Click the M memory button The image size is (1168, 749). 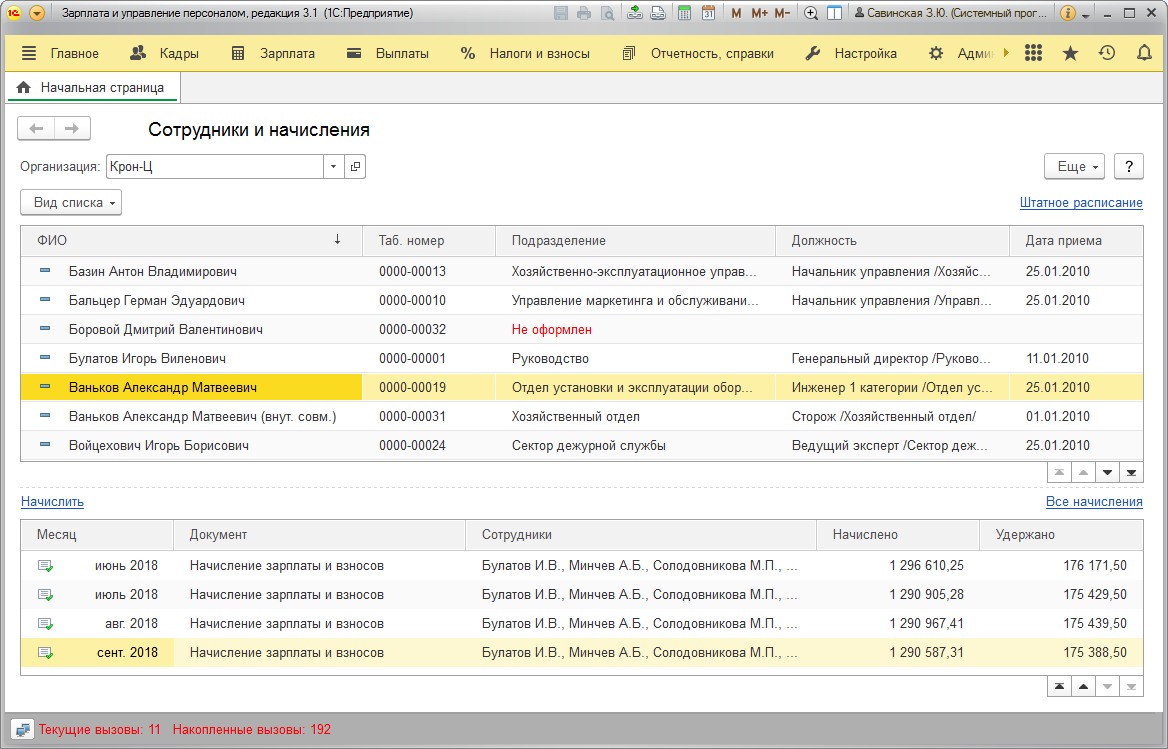(x=736, y=13)
